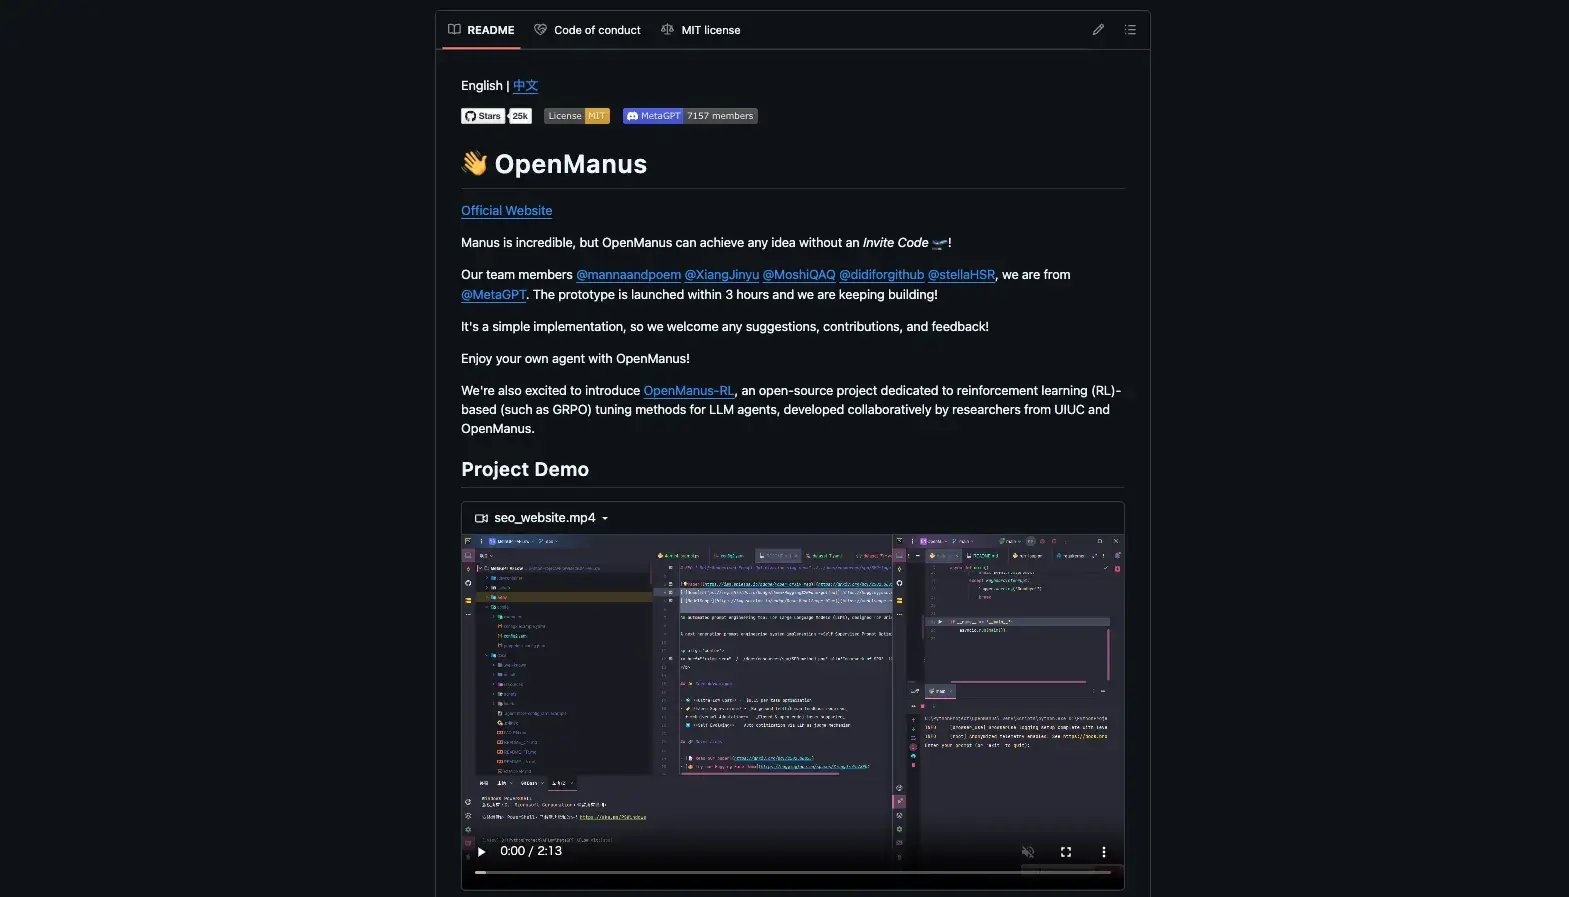
Task: Open video more options menu
Action: [x=1104, y=852]
